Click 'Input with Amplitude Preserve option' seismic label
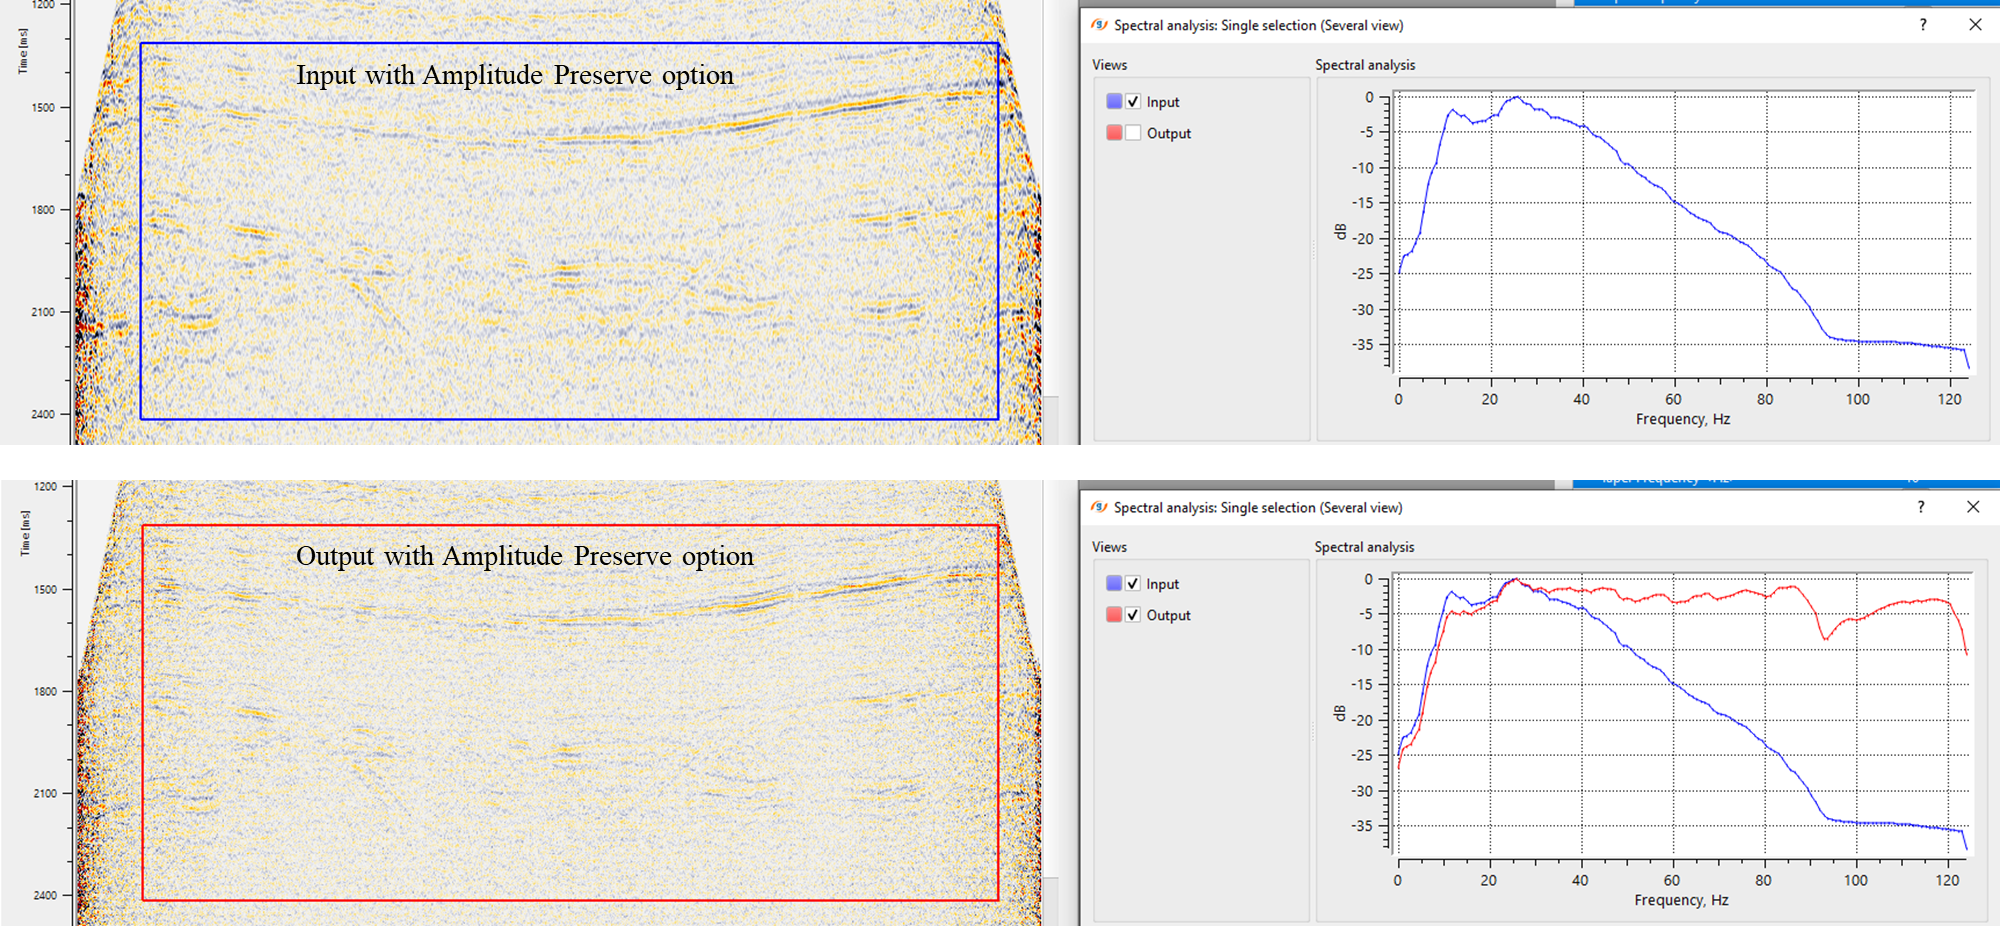The image size is (2000, 926). pyautogui.click(x=514, y=75)
